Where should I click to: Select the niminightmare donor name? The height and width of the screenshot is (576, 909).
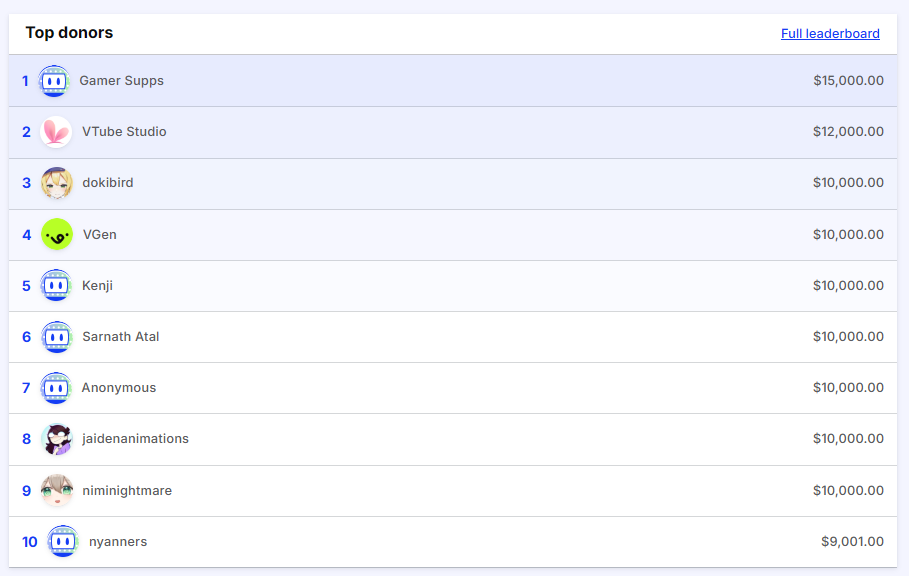click(x=127, y=490)
